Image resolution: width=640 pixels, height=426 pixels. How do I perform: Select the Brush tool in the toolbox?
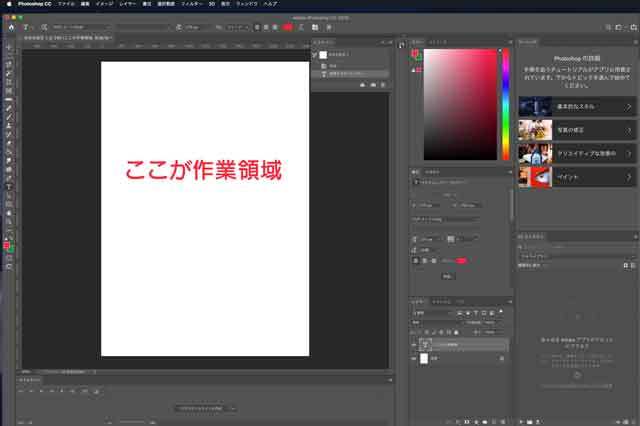9,117
